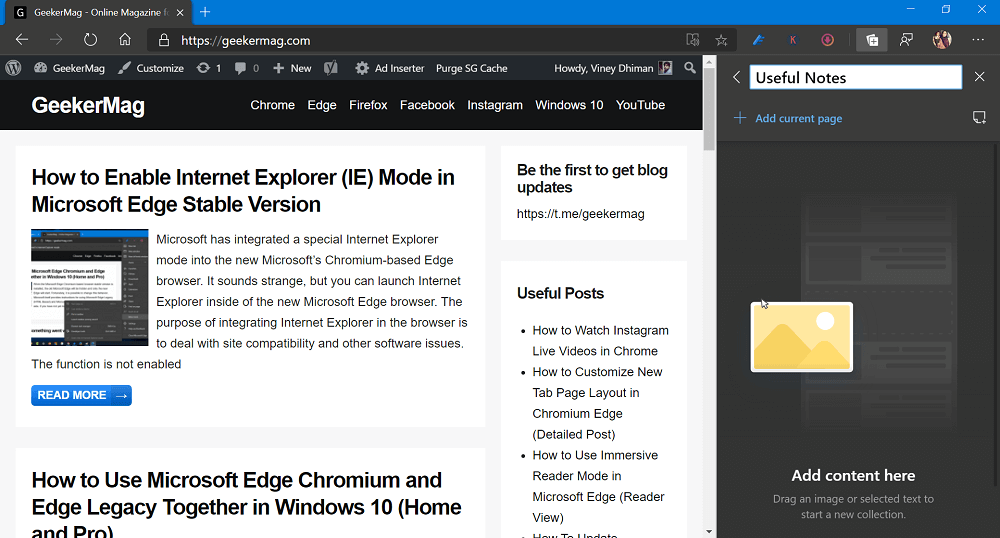Open the Facebook category
1000x538 pixels.
pyautogui.click(x=427, y=105)
